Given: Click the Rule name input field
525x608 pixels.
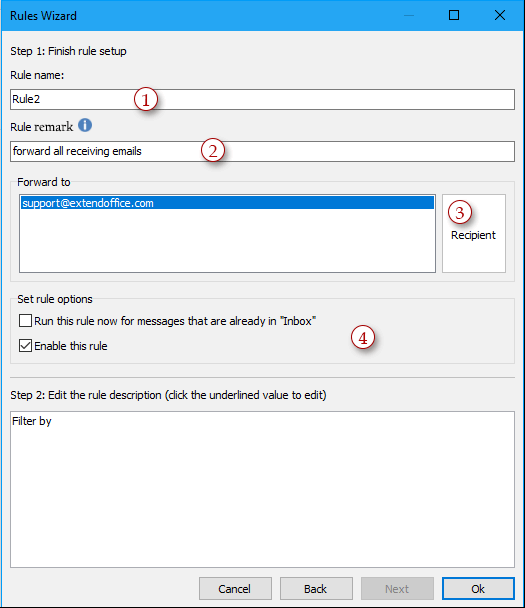Looking at the screenshot, I should [x=262, y=99].
